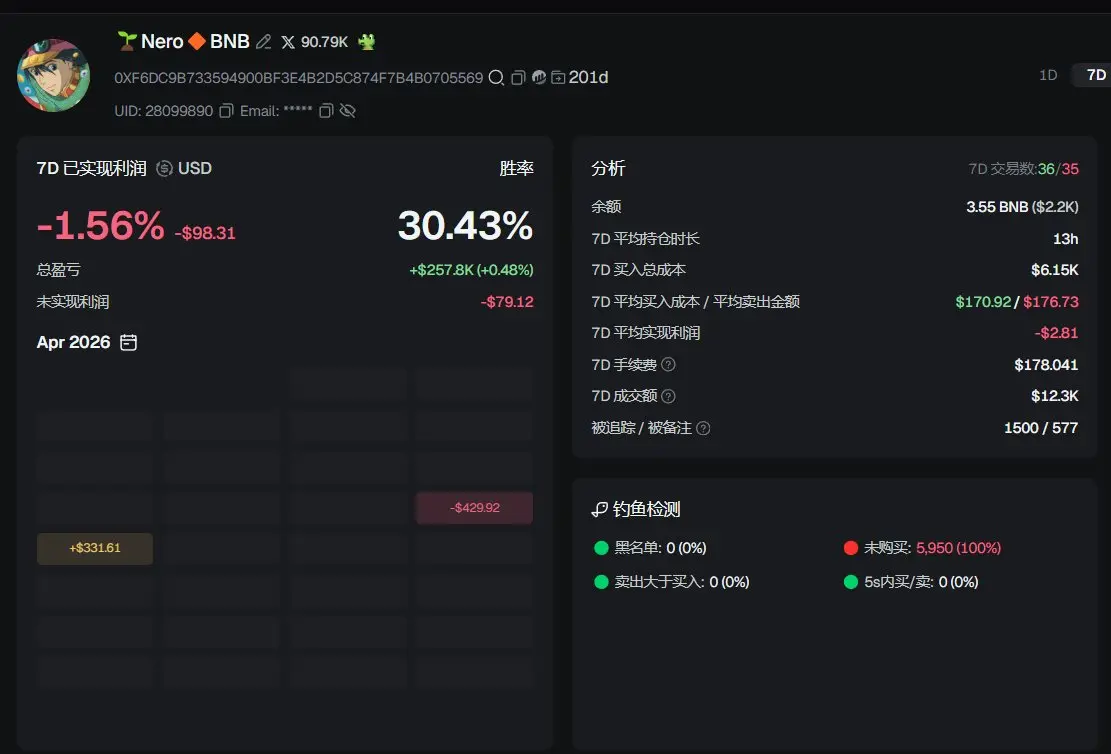Image resolution: width=1111 pixels, height=754 pixels.
Task: Click the -$98.31 realized loss amount
Action: click(x=205, y=233)
